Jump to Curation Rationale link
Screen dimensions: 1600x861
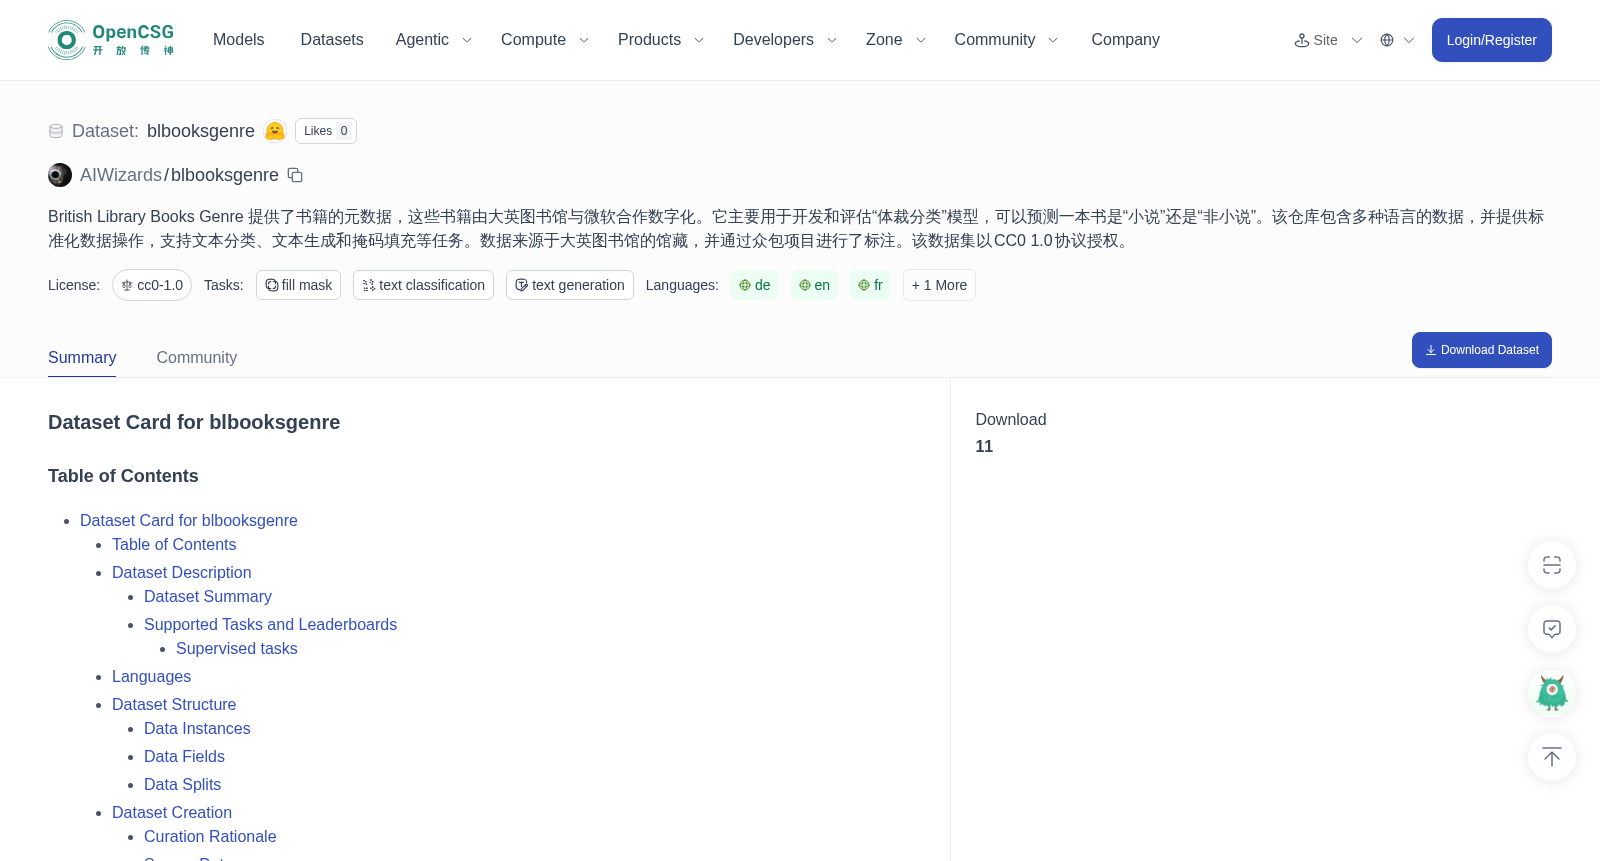[210, 836]
